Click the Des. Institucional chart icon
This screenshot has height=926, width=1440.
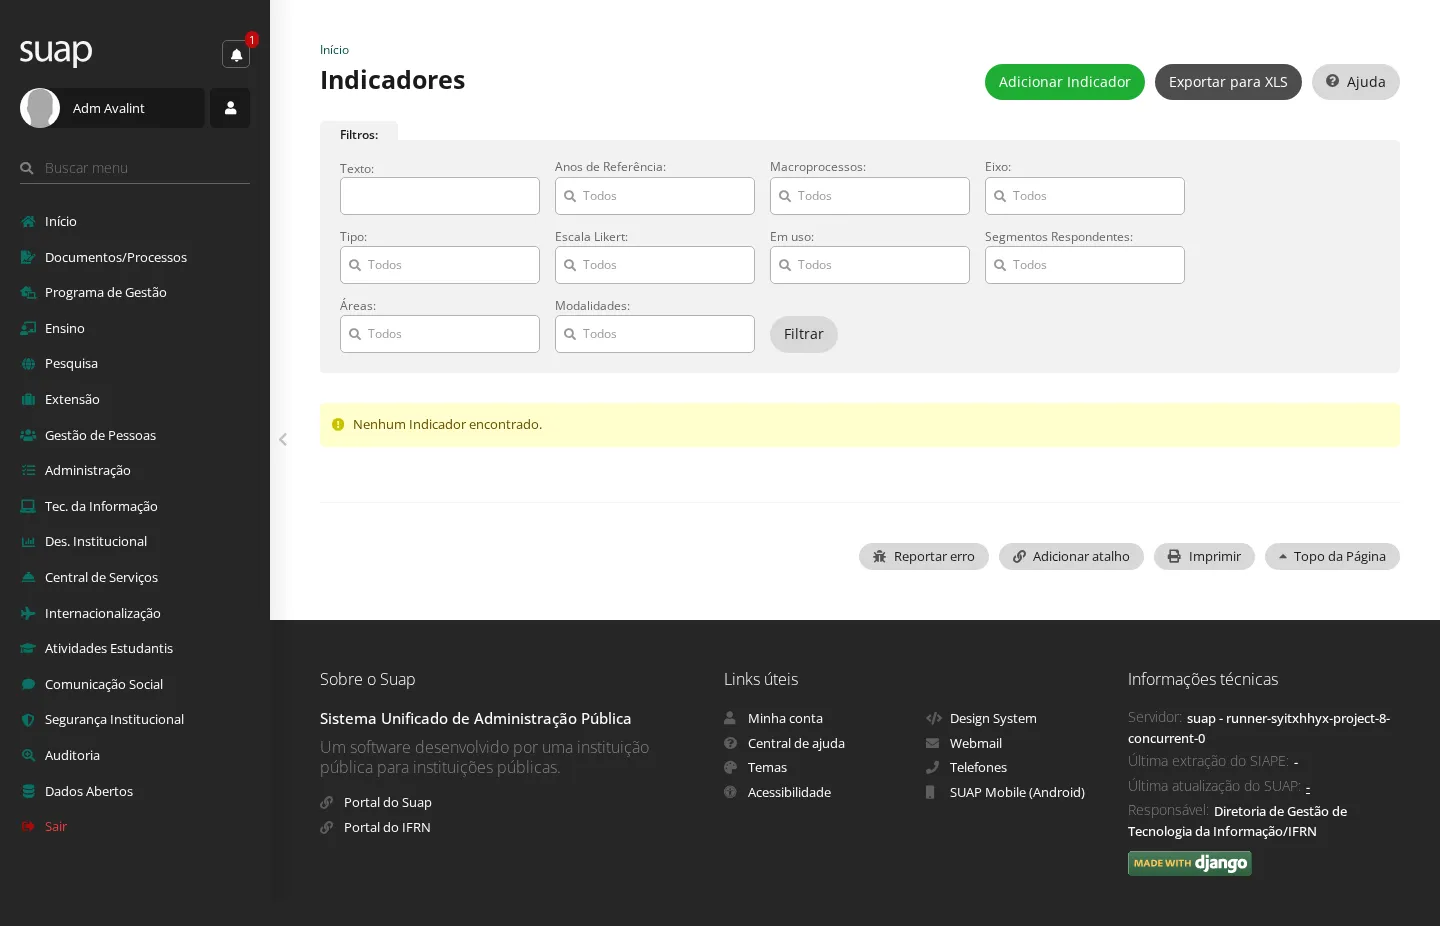pos(28,541)
